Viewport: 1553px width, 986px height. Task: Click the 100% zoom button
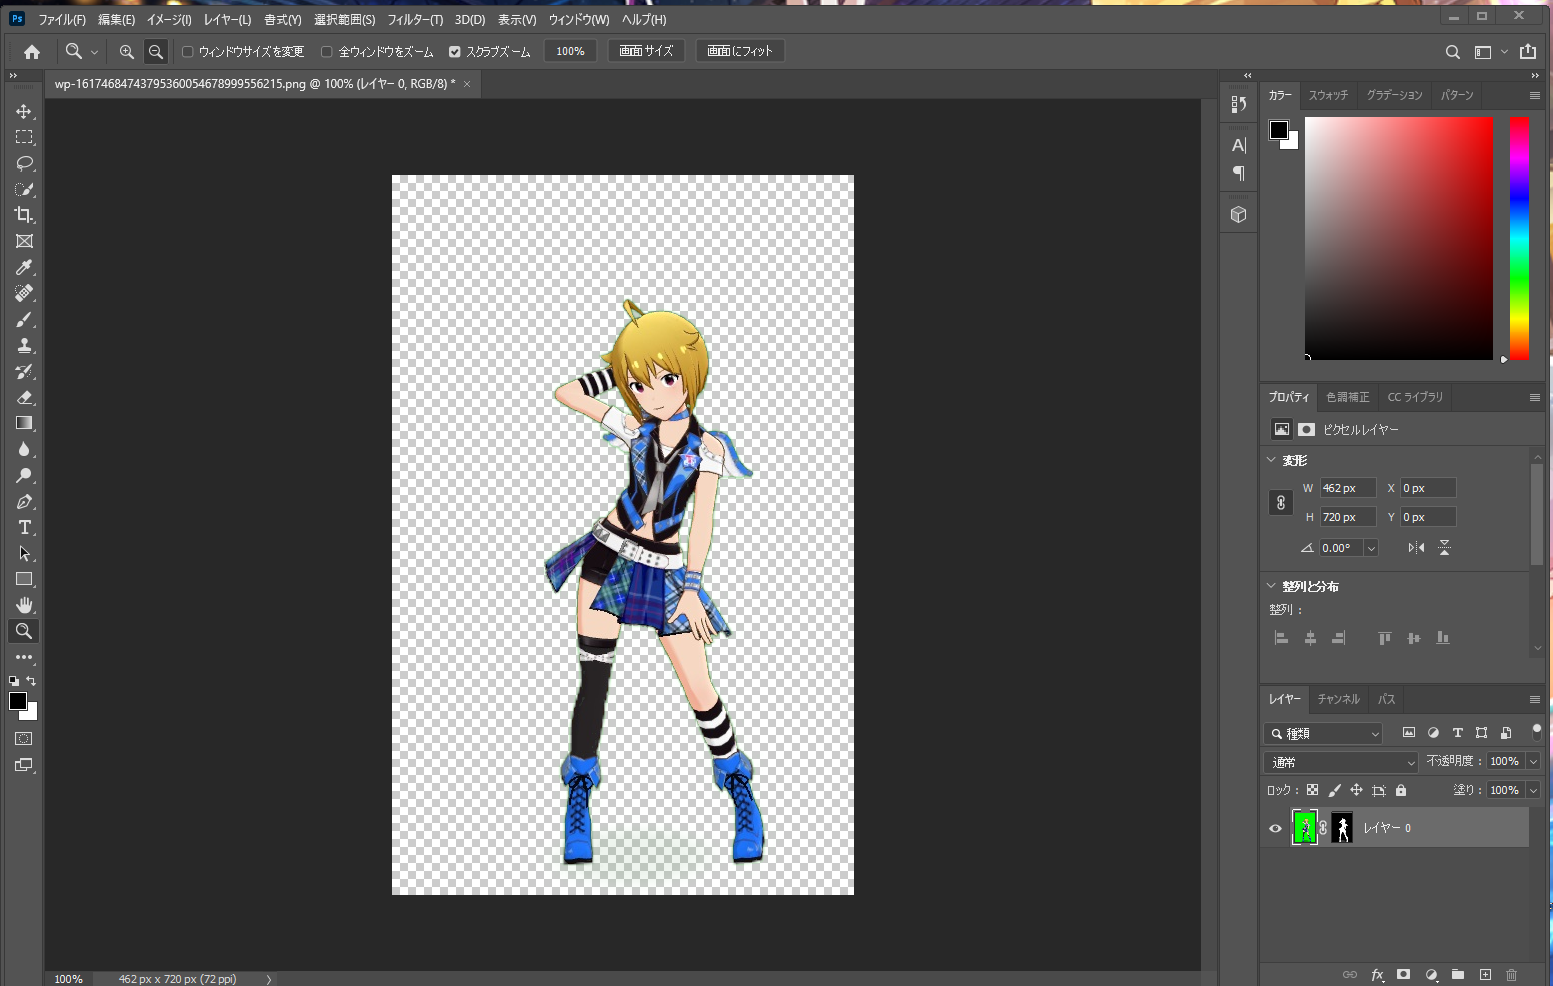pos(570,51)
